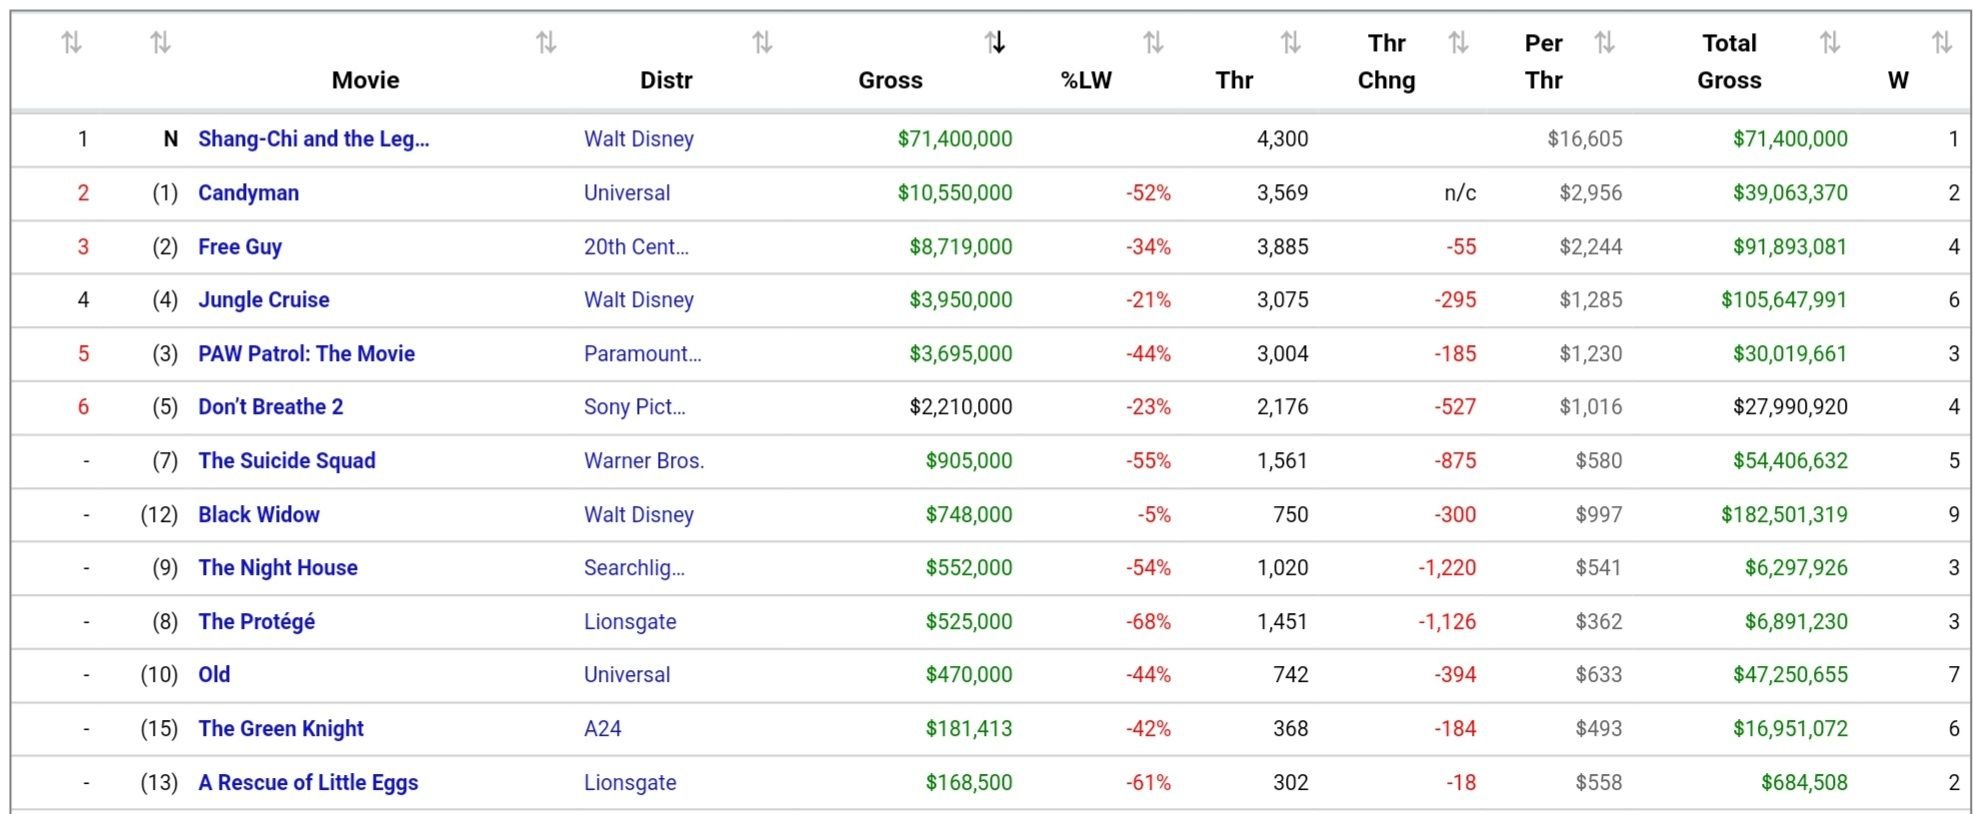Open Walt Disney distributor for Jungle Cruise

click(638, 300)
